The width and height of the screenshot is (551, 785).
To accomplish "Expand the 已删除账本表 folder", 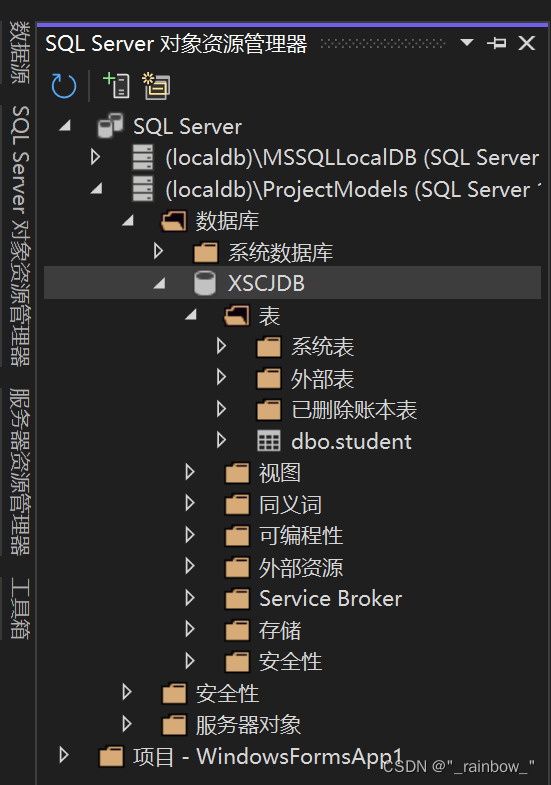I will (222, 409).
